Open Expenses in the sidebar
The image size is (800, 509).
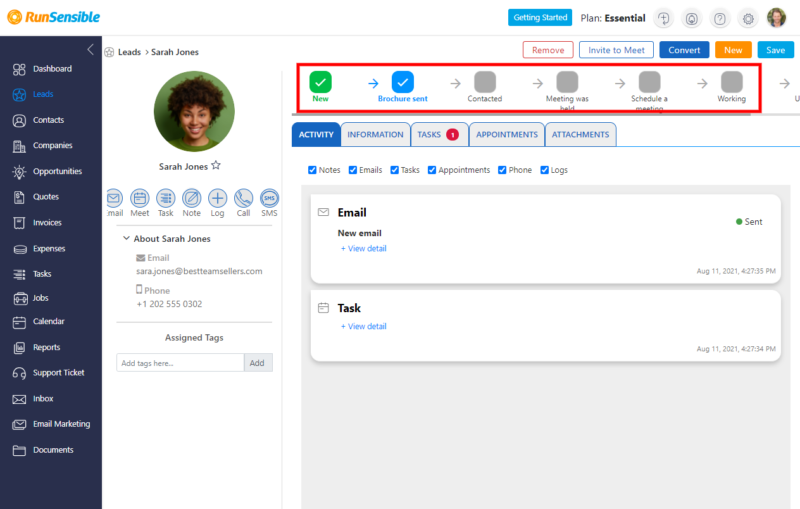39,249
